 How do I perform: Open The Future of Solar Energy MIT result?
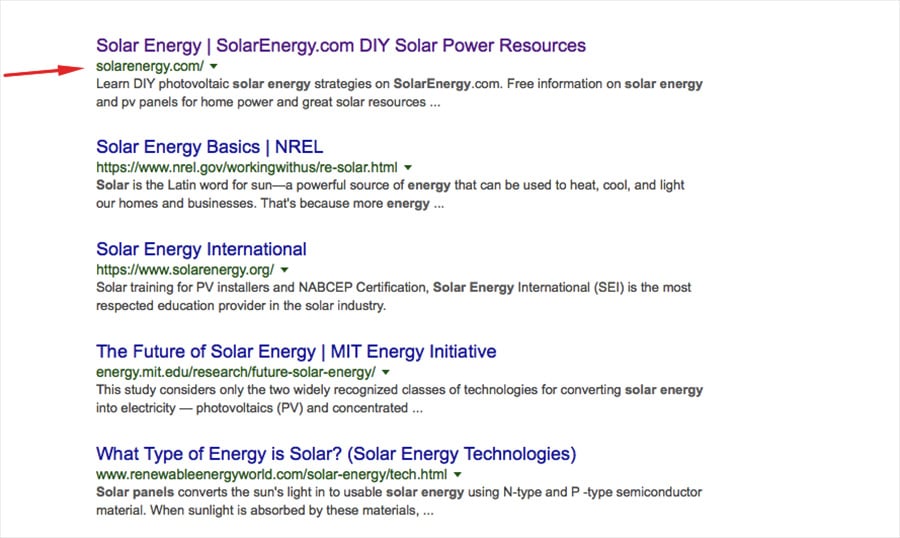click(296, 351)
